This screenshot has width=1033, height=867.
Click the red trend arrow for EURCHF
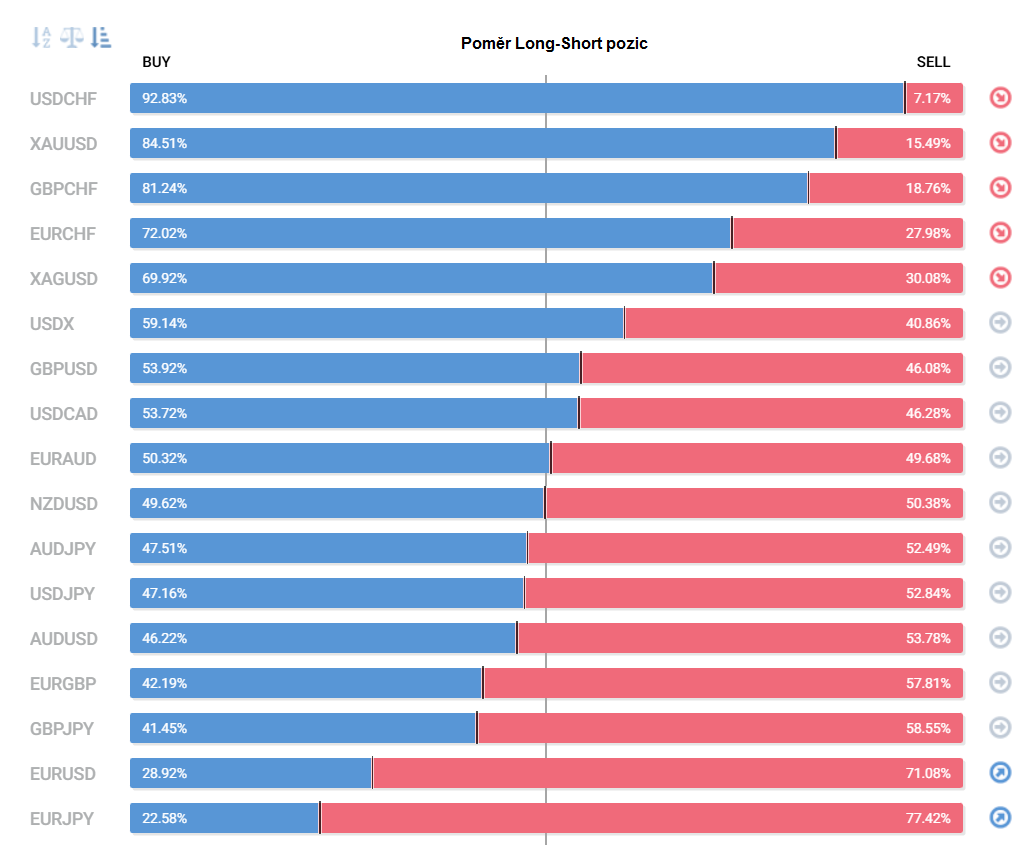tap(1000, 233)
